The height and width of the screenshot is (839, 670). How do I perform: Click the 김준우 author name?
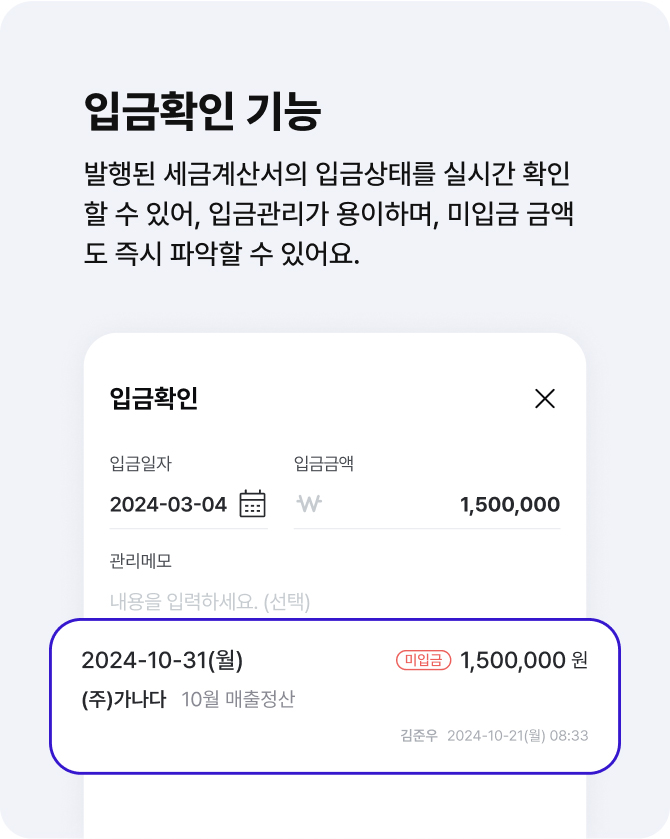pos(419,736)
